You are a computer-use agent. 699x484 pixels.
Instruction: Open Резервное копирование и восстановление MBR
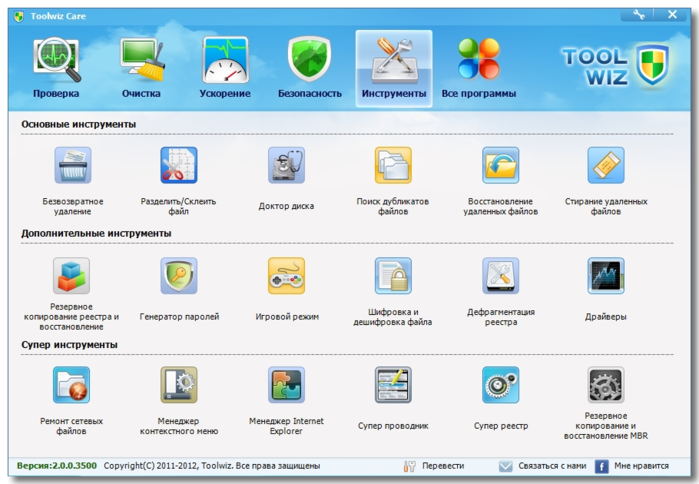click(606, 385)
